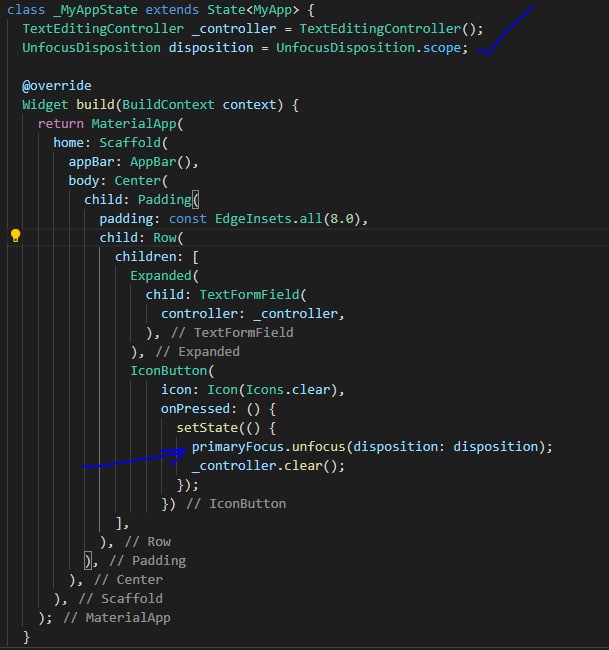Click the class name _MyAppState
Screen dimensions: 609x650
[x=95, y=10]
